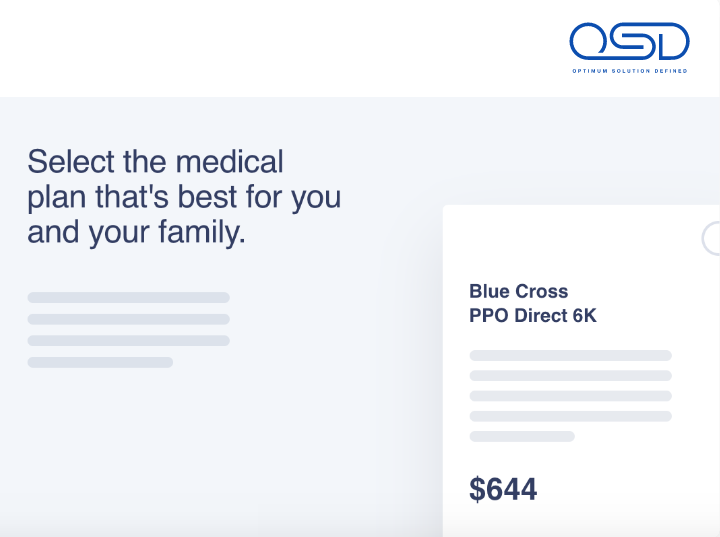720x537 pixels.
Task: Click the third description line in plan card
Action: click(x=570, y=396)
